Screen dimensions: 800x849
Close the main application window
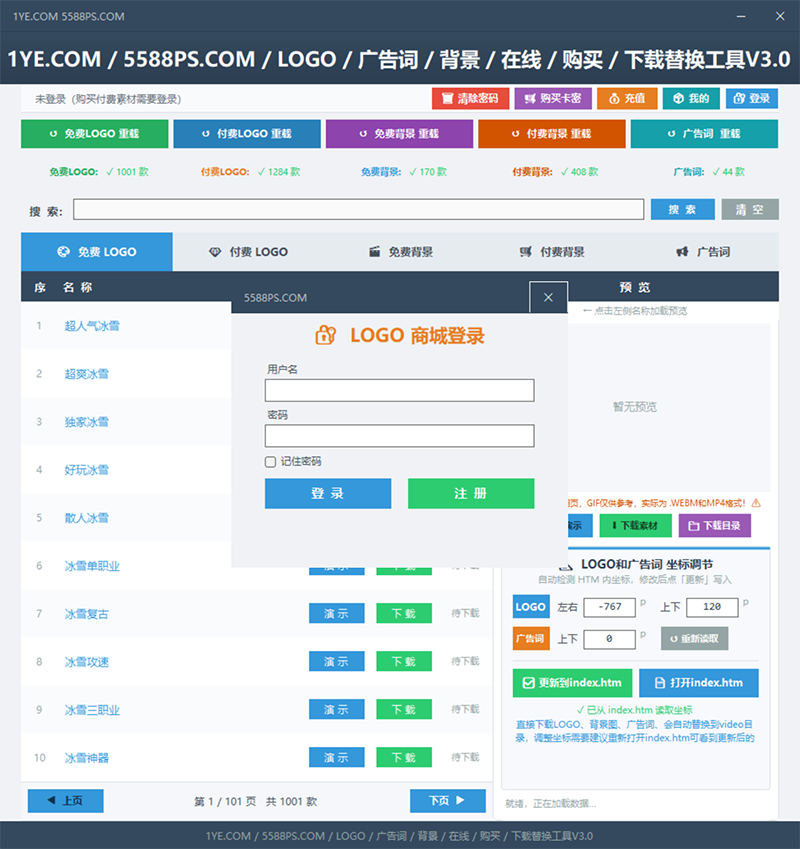coord(780,16)
